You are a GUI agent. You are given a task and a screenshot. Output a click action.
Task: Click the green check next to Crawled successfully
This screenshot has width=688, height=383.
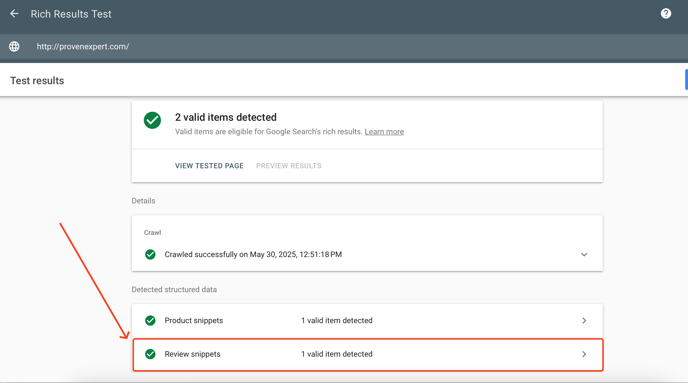150,254
